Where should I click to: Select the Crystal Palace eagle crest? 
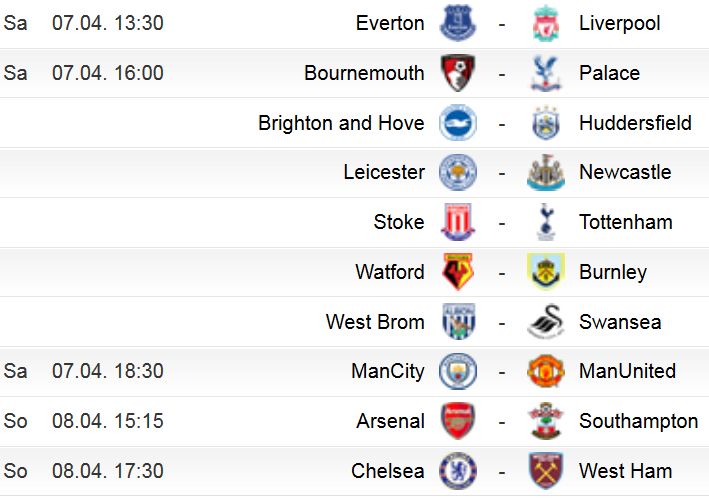coord(546,73)
